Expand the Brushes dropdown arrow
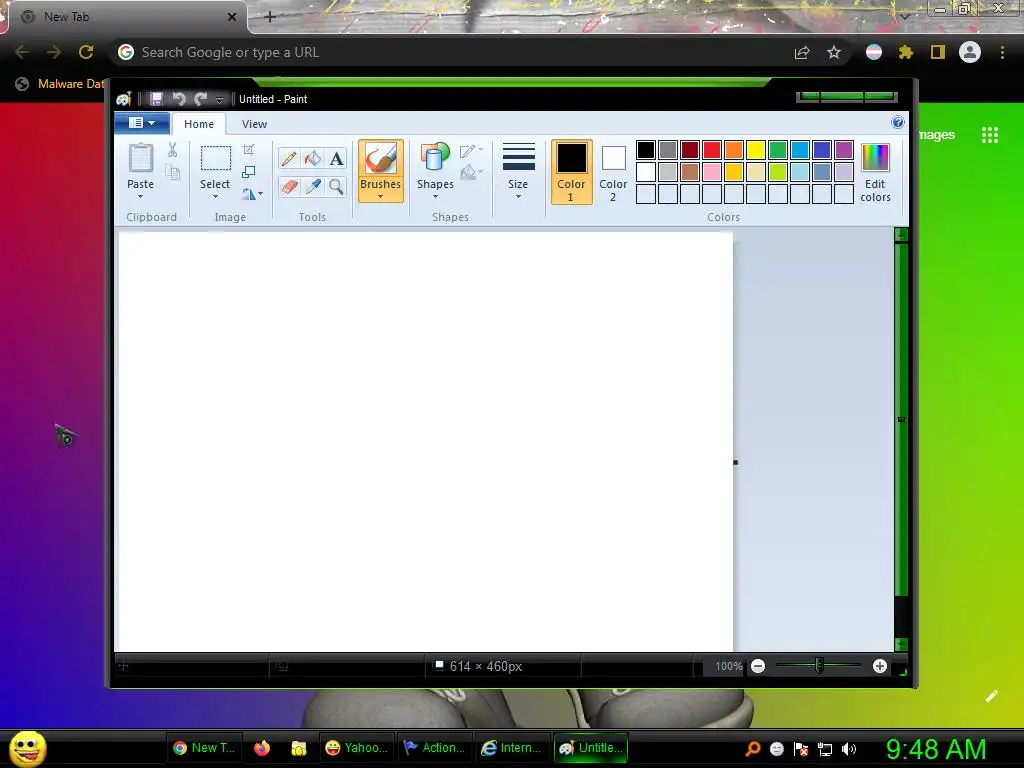1024x768 pixels. pos(380,197)
